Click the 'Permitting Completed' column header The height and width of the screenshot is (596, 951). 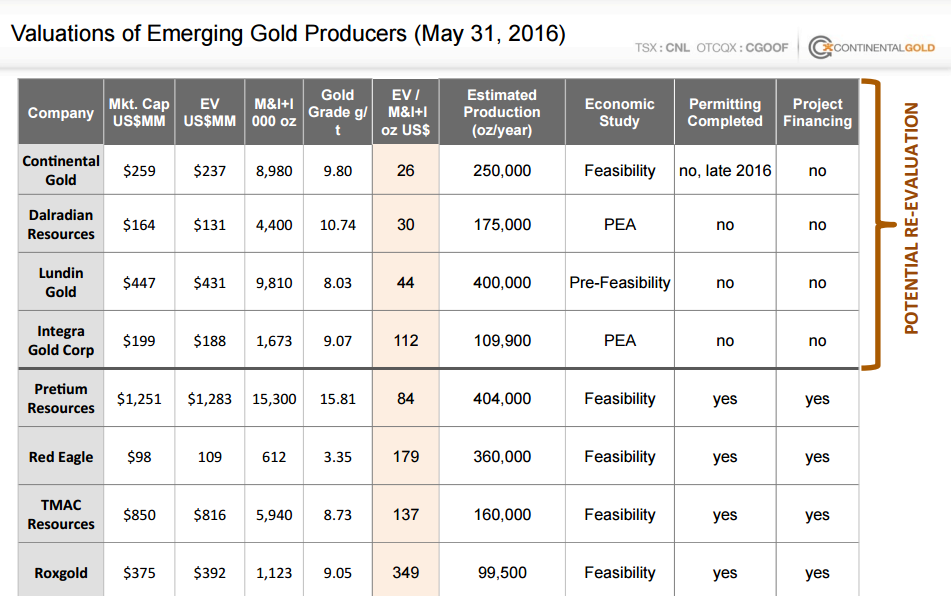click(725, 113)
